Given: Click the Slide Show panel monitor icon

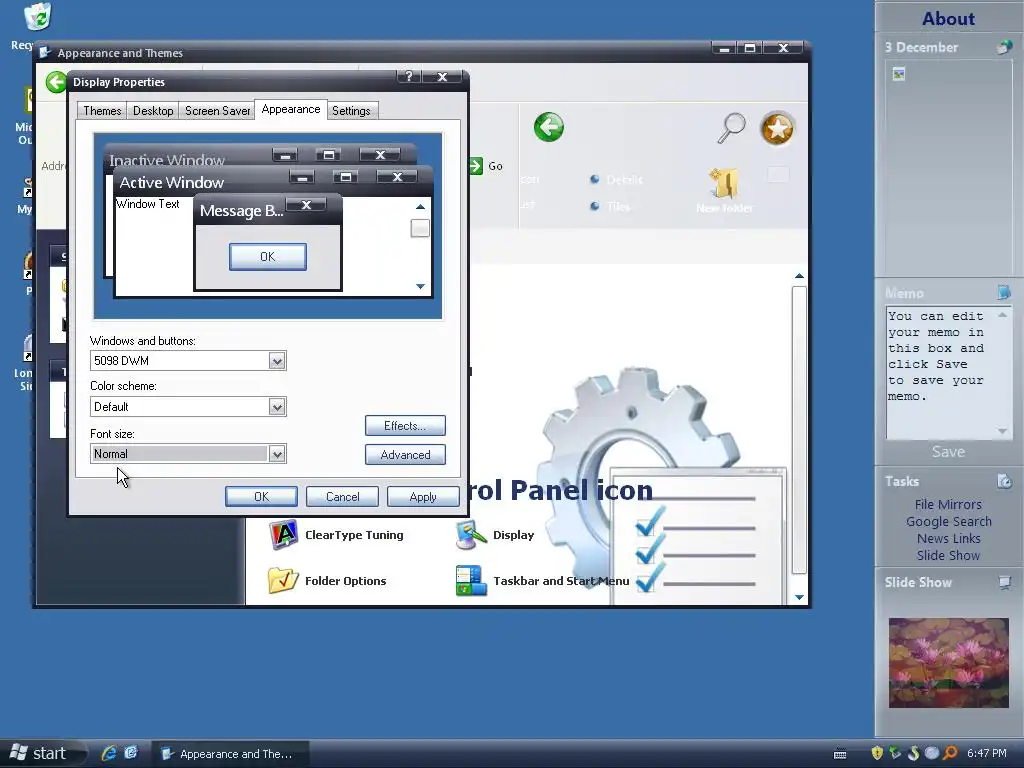Looking at the screenshot, I should pyautogui.click(x=1004, y=583).
